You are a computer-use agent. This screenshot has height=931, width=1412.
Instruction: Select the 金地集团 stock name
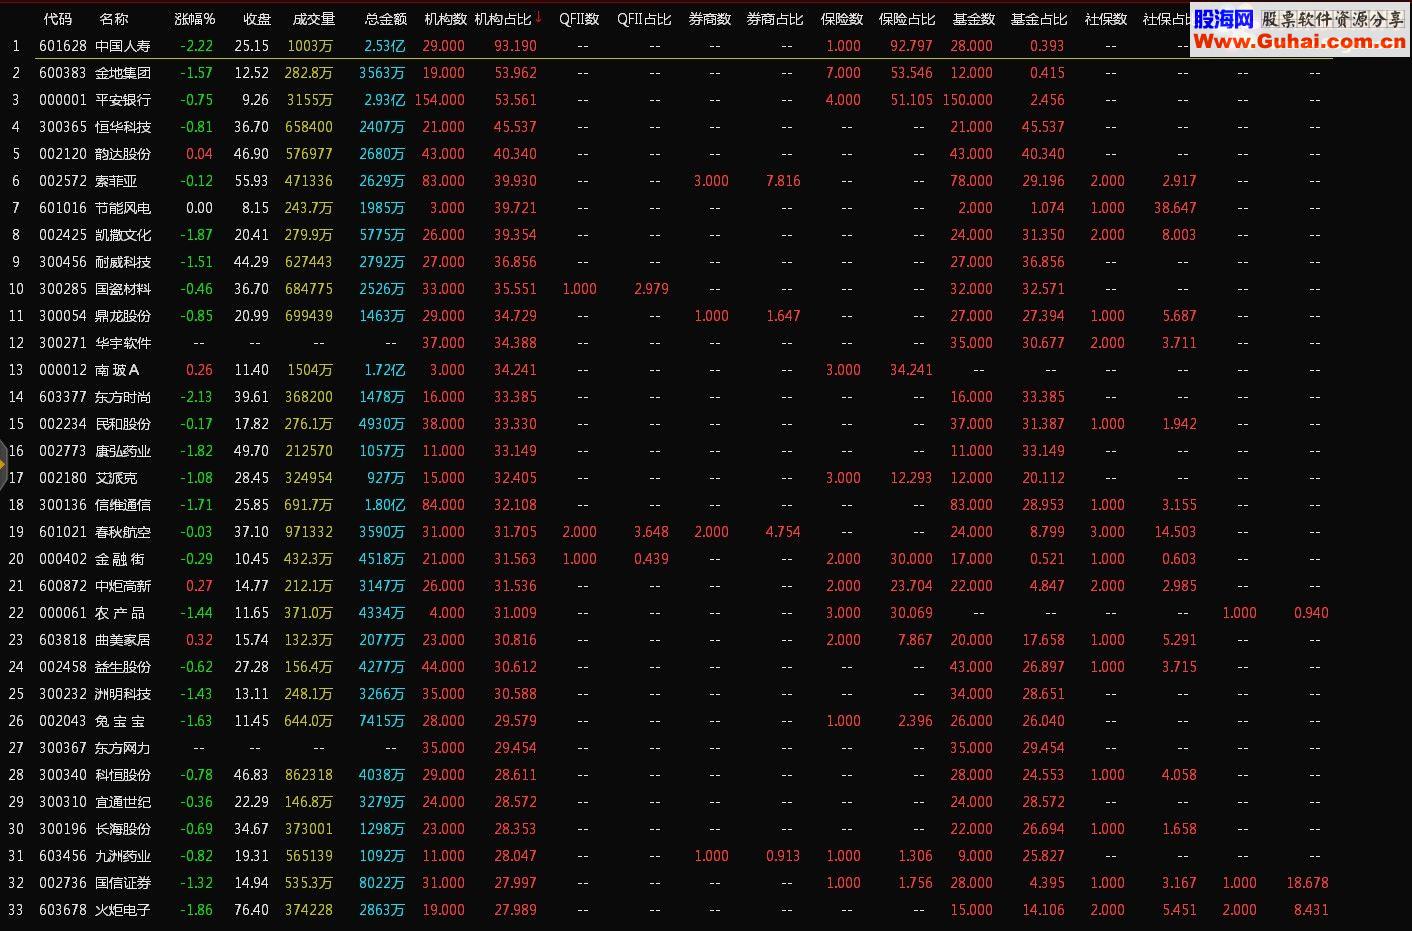coord(123,73)
